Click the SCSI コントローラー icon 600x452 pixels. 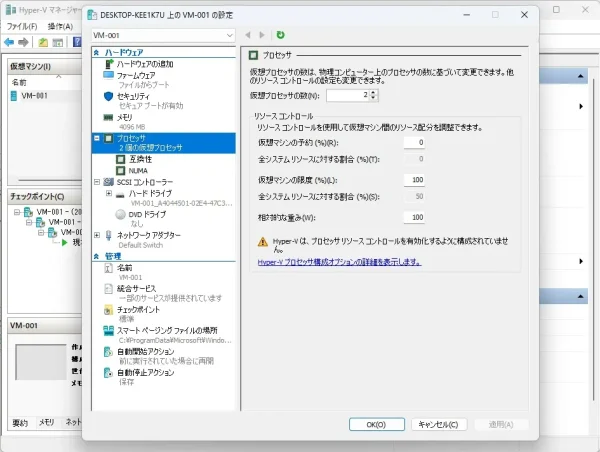(109, 182)
